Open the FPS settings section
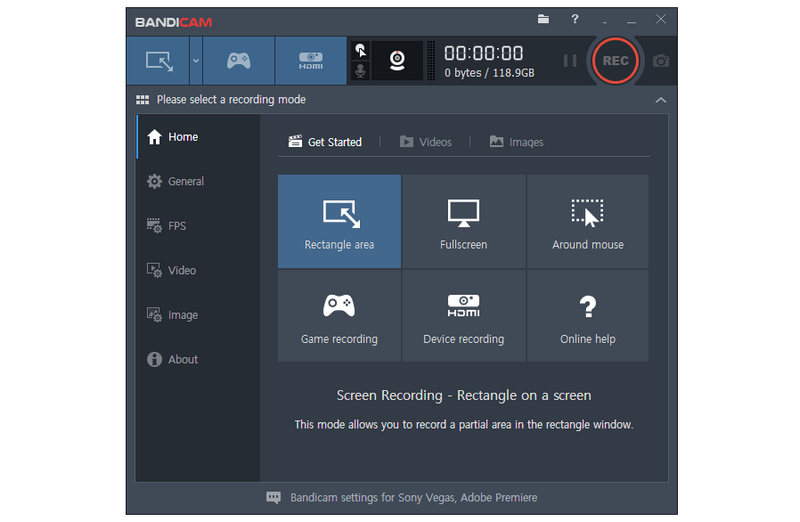This screenshot has width=800, height=522. [x=198, y=226]
